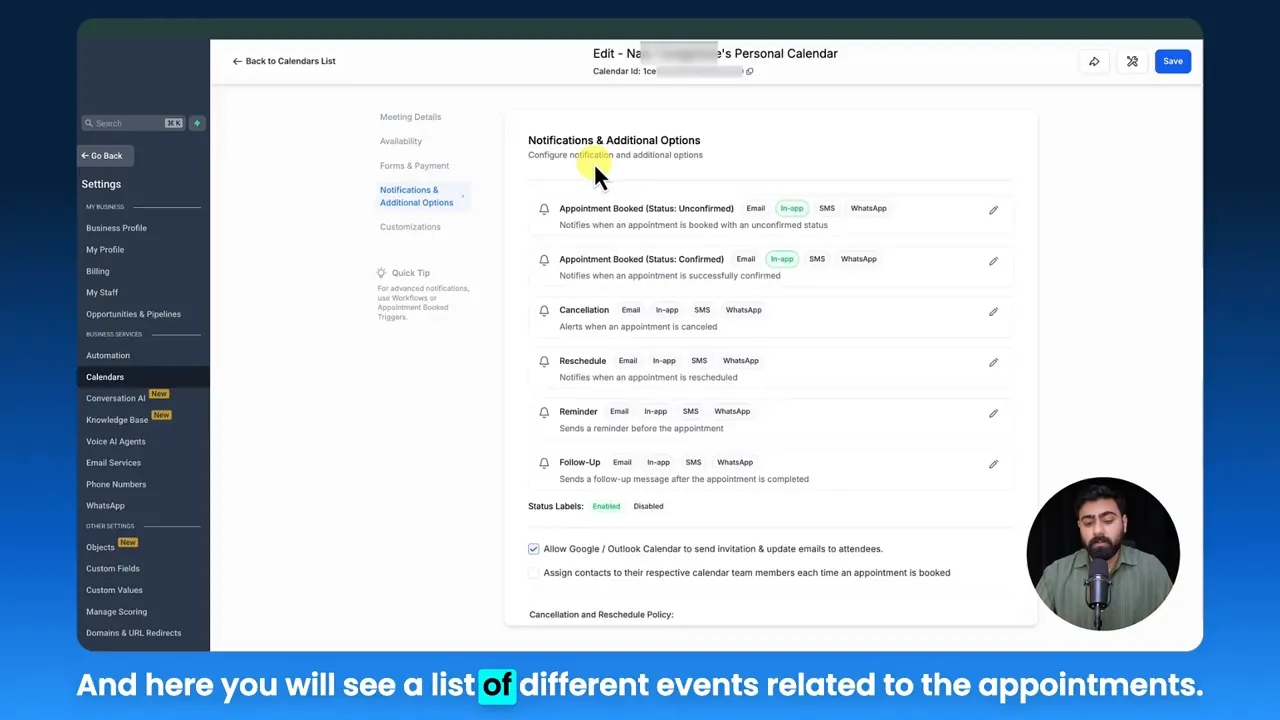This screenshot has height=720, width=1280.
Task: Select Calendars in the Settings sidebar
Action: click(105, 377)
